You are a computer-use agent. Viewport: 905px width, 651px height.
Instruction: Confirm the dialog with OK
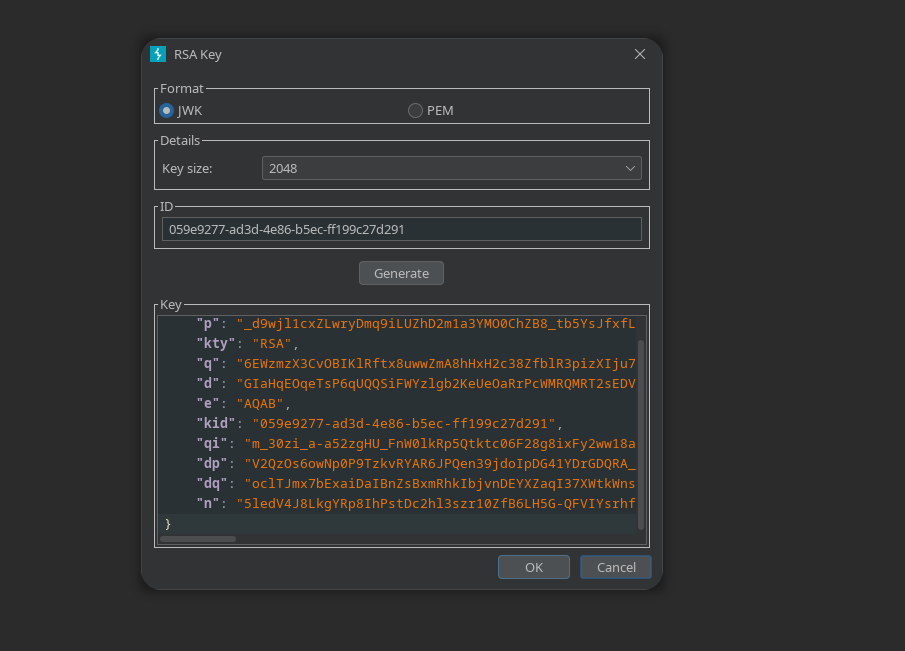pyautogui.click(x=534, y=567)
